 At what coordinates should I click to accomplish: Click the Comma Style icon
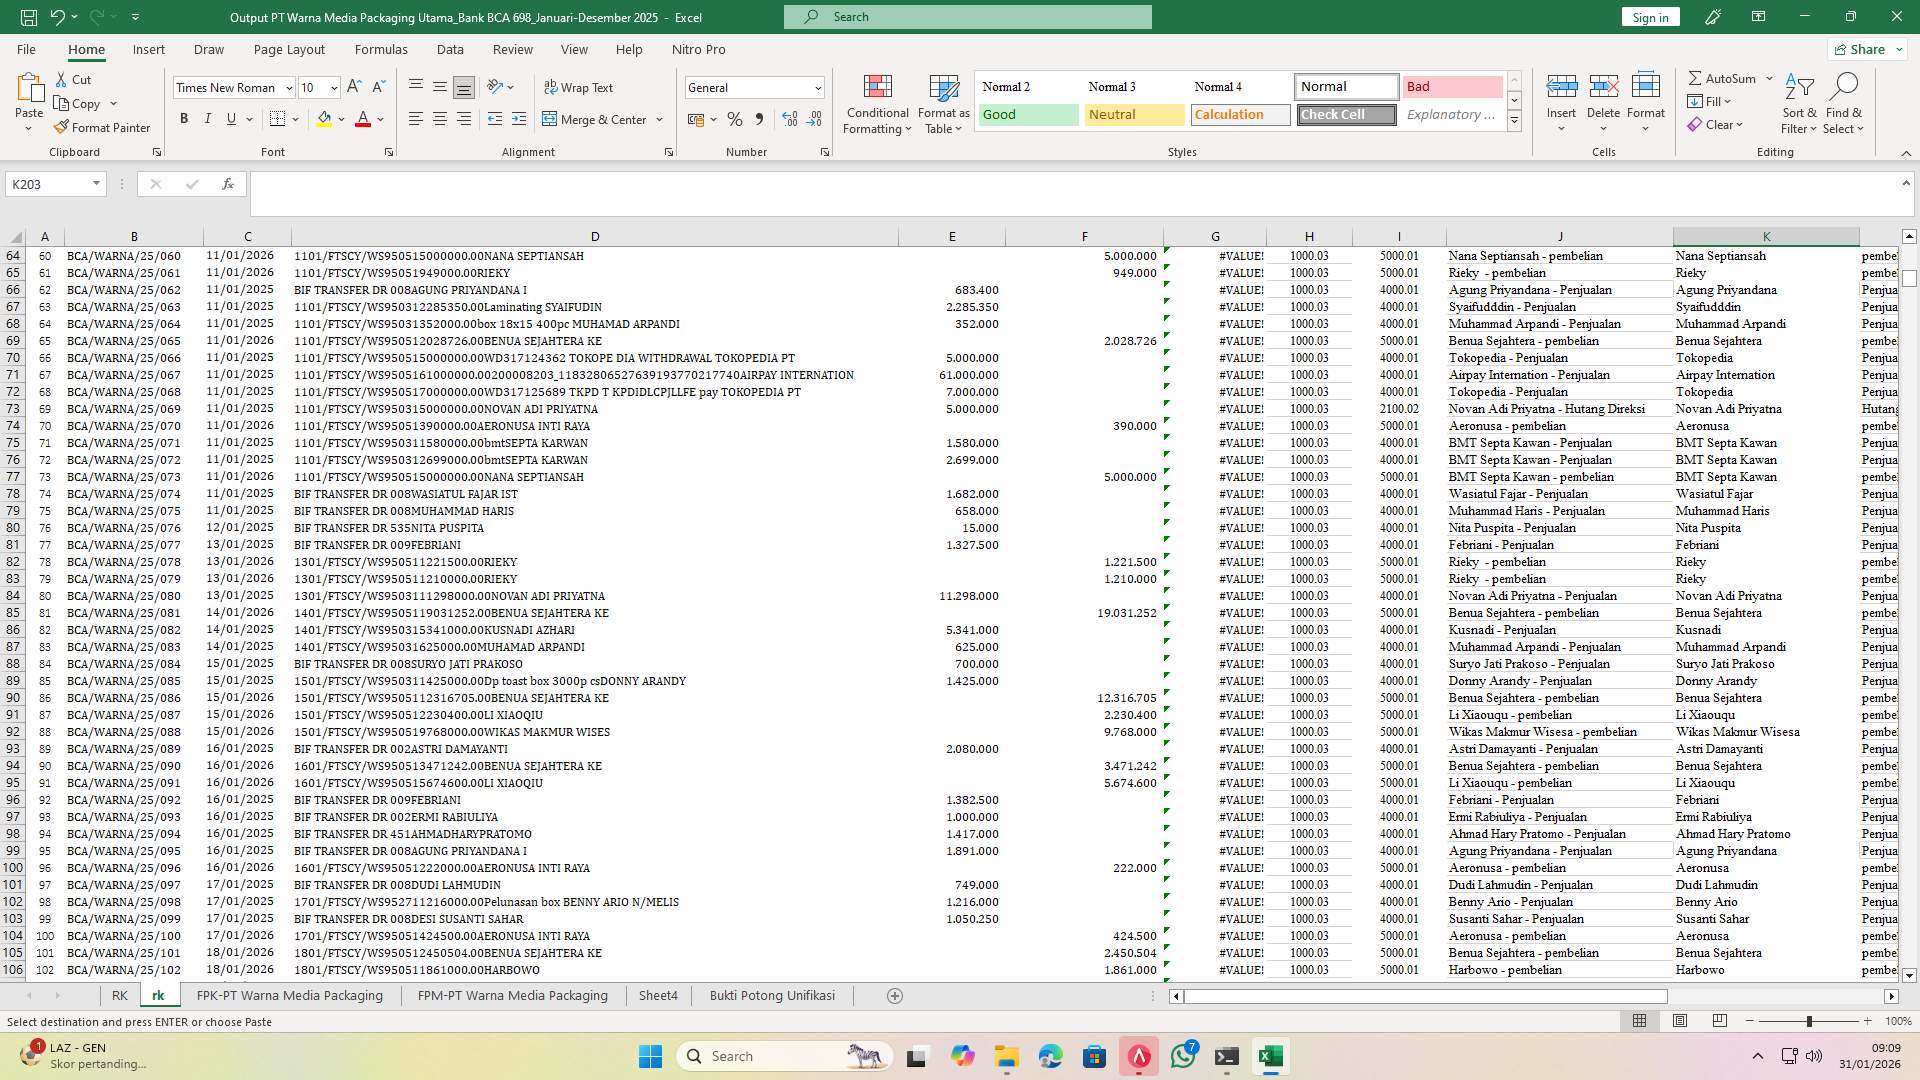[760, 118]
